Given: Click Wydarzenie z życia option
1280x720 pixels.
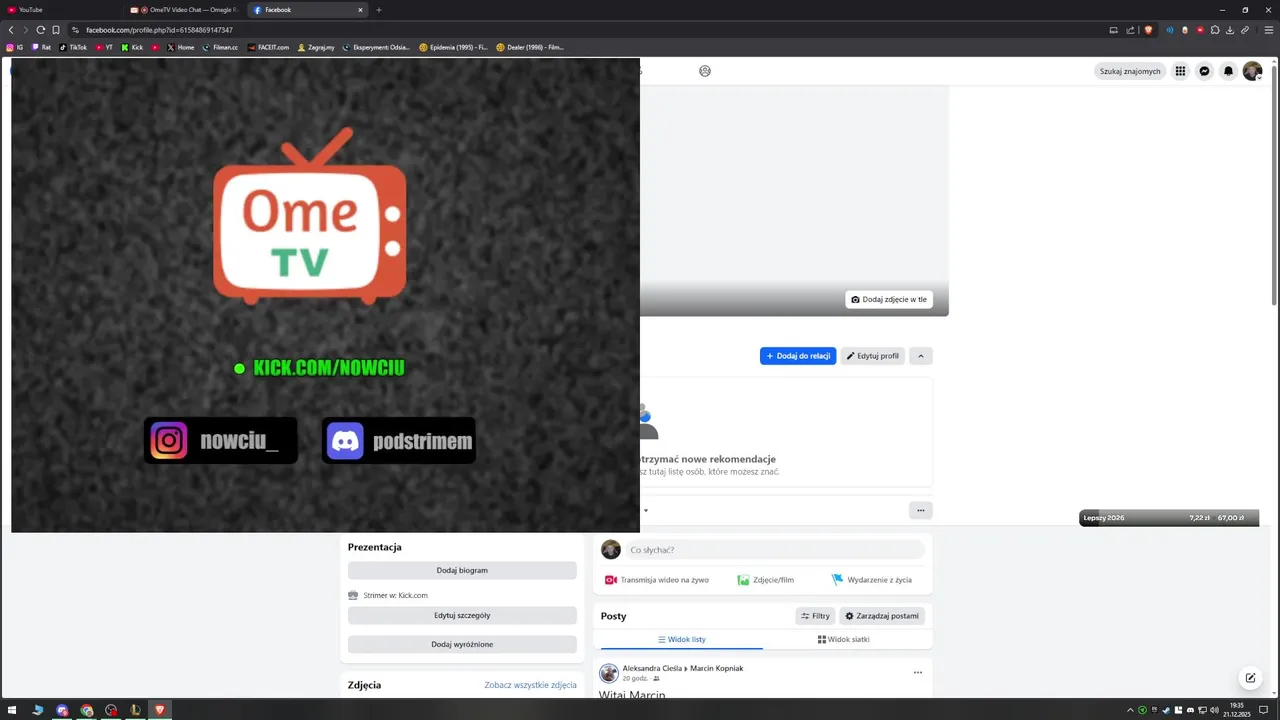Looking at the screenshot, I should pos(872,580).
